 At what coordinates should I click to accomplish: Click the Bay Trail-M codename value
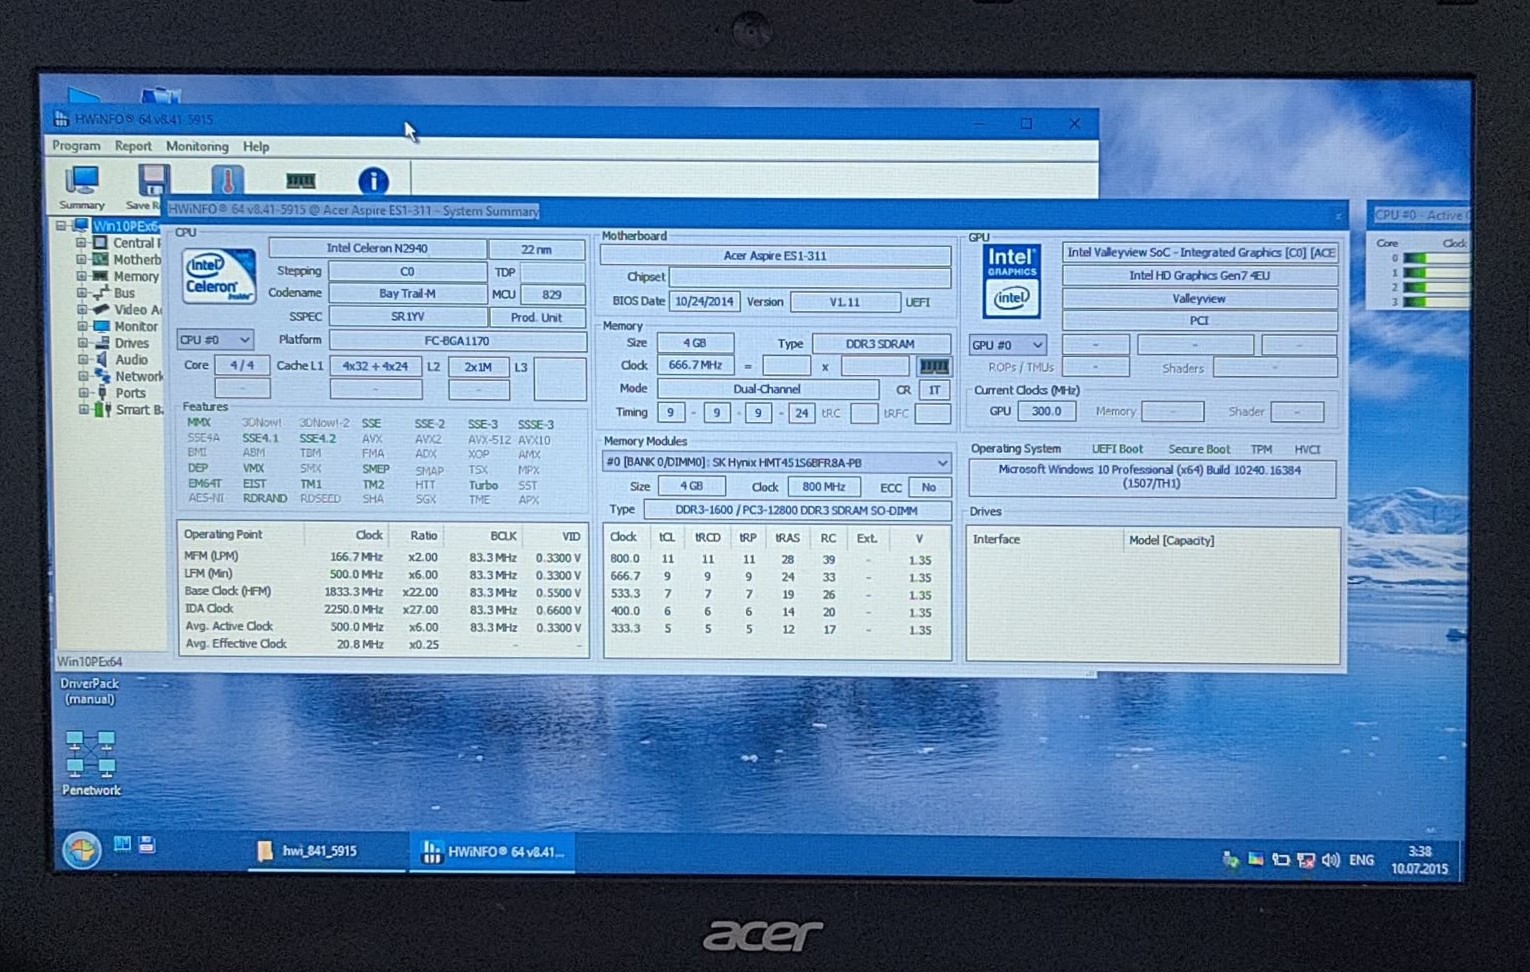pos(407,294)
